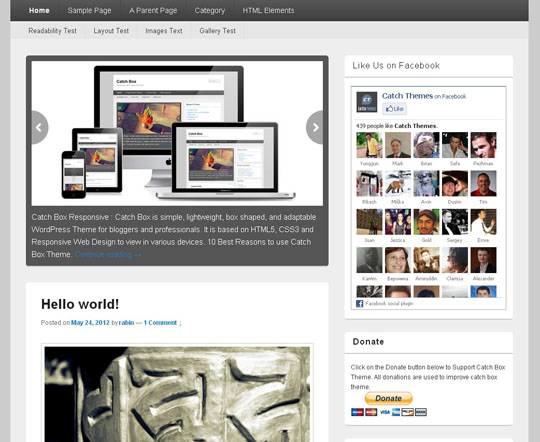This screenshot has width=540, height=442.
Task: Go to previous slide with left arrow
Action: tap(39, 127)
